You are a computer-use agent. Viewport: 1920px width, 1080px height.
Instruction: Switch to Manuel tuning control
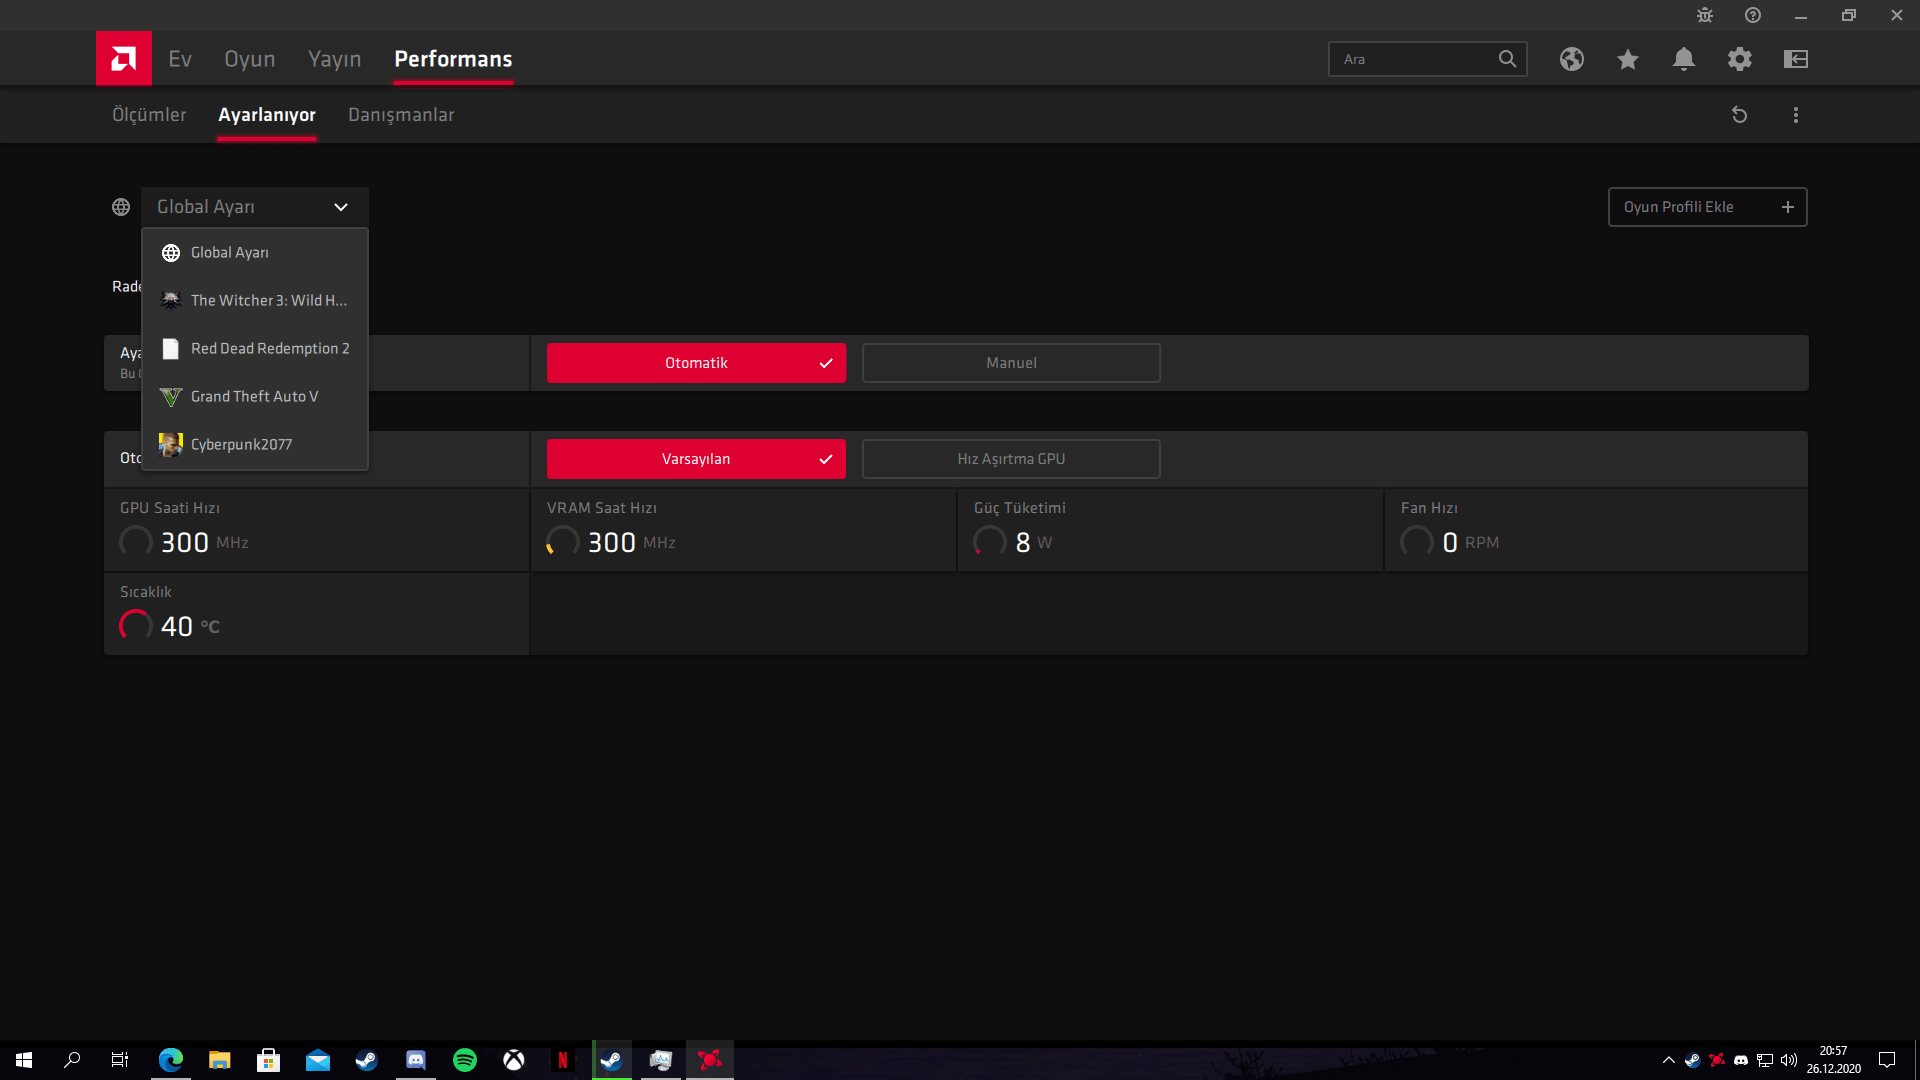pyautogui.click(x=1010, y=363)
